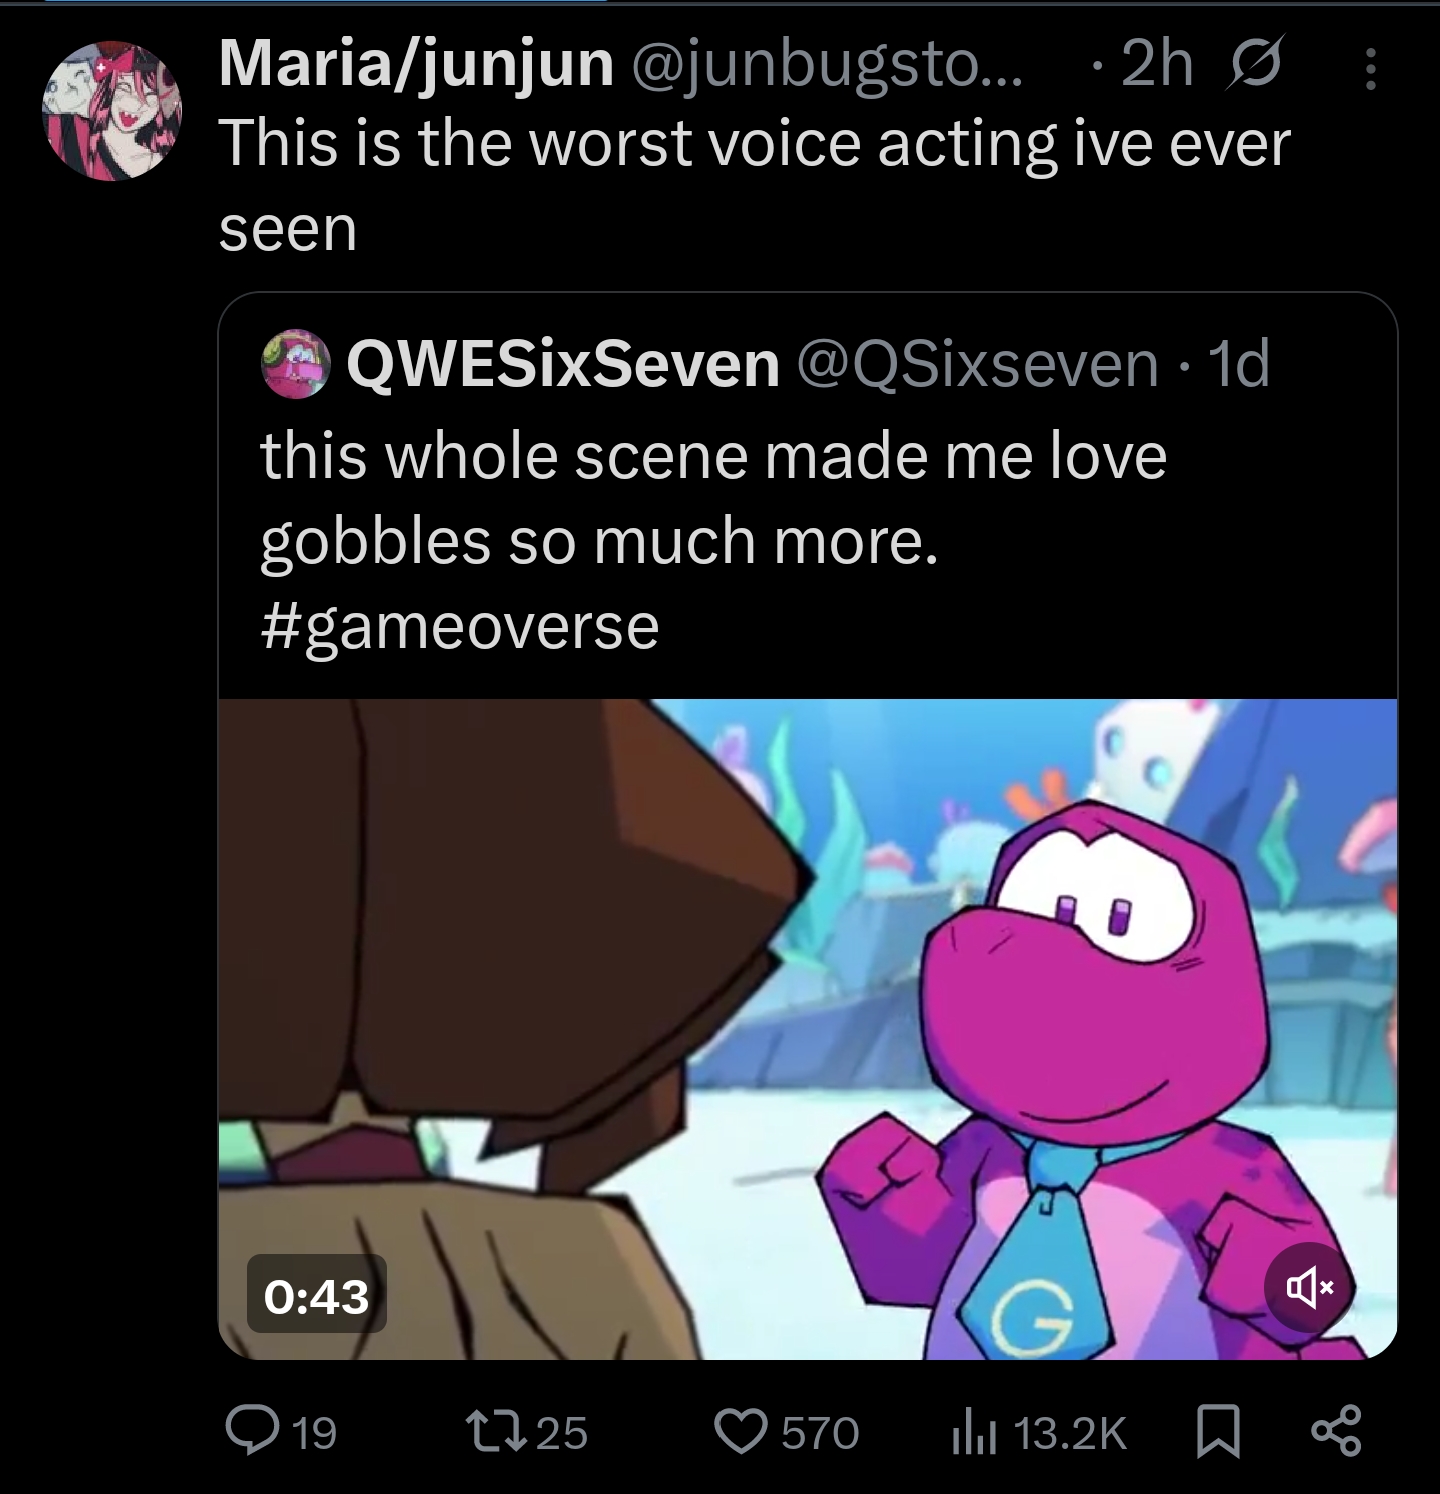
Task: Open the quoted tweet text about gobbles
Action: point(713,498)
